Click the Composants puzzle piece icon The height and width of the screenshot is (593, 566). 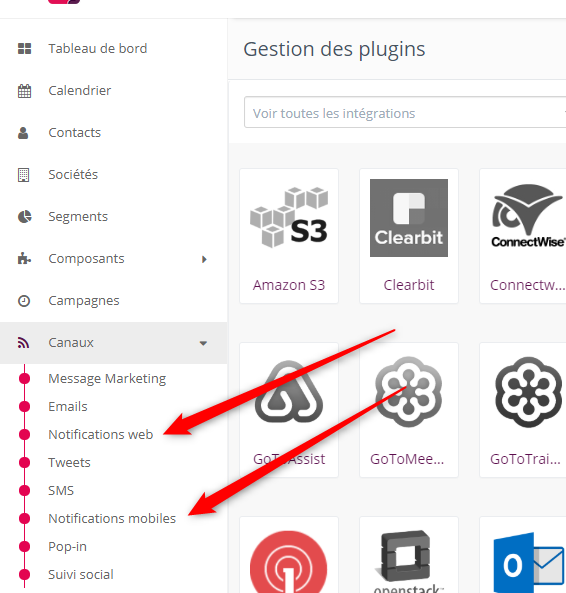click(x=25, y=259)
